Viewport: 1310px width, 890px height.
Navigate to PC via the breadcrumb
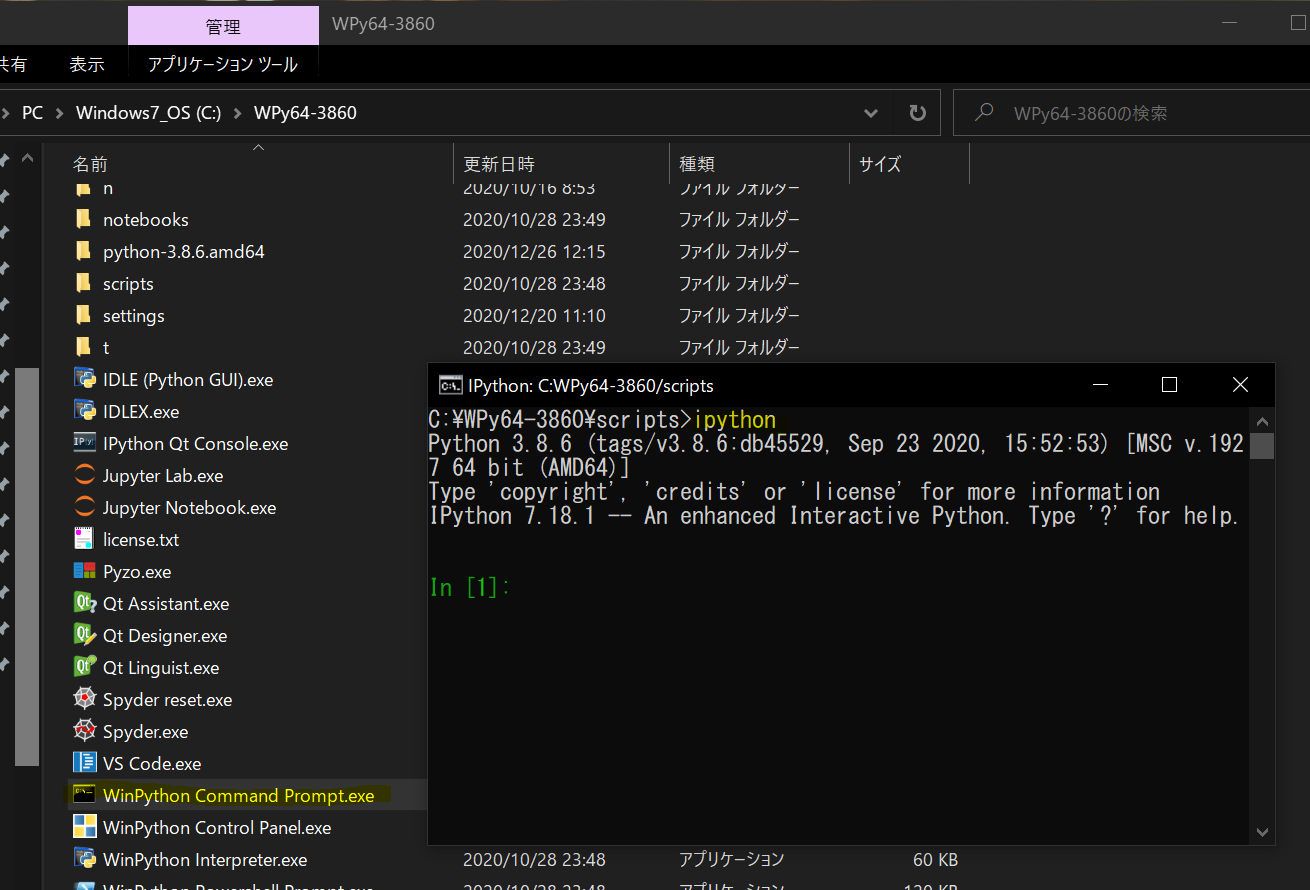(31, 113)
